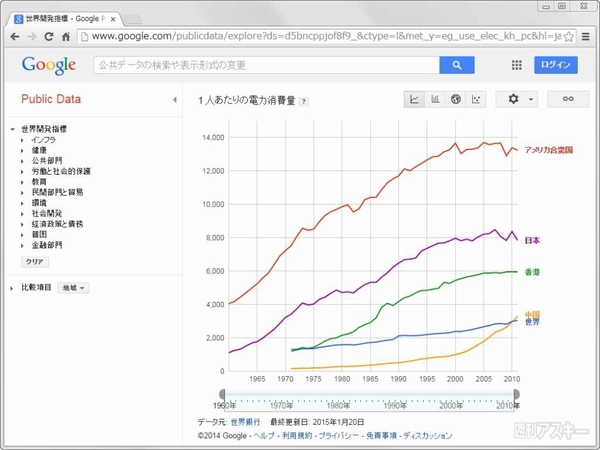Open the 免責事項 footer link
600x450 pixels.
tap(381, 435)
